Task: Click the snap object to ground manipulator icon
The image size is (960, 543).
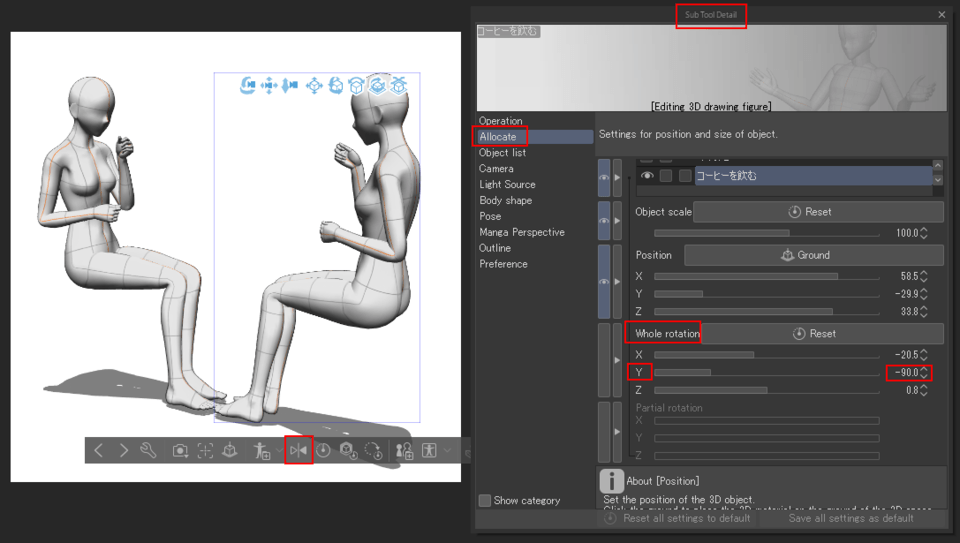Action: click(x=399, y=85)
